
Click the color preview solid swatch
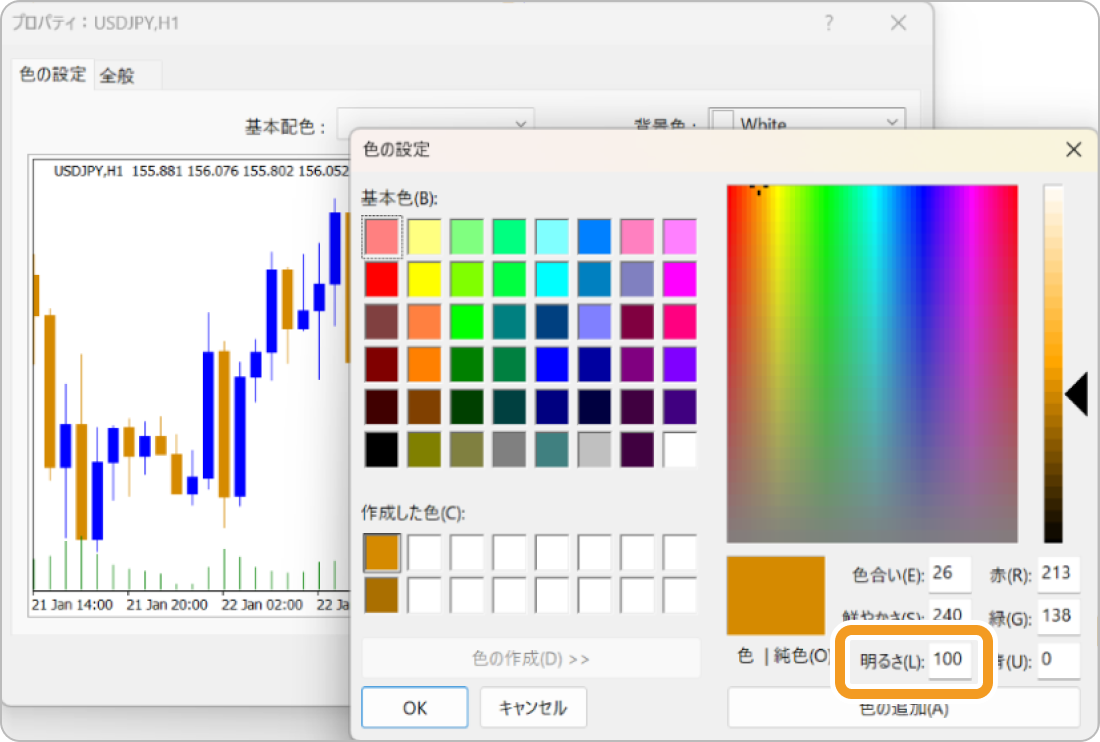776,596
